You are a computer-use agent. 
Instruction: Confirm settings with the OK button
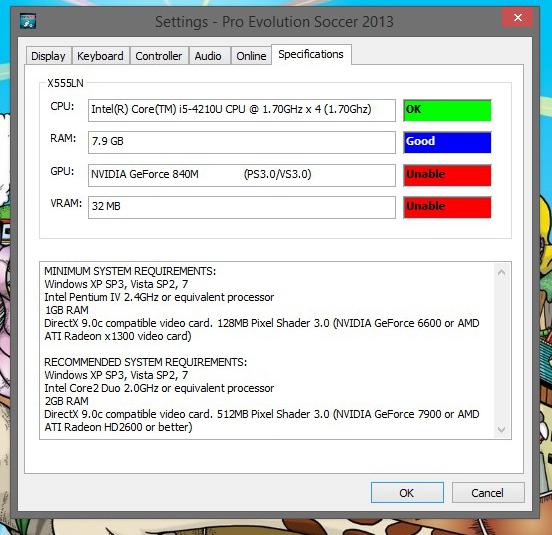(x=407, y=492)
